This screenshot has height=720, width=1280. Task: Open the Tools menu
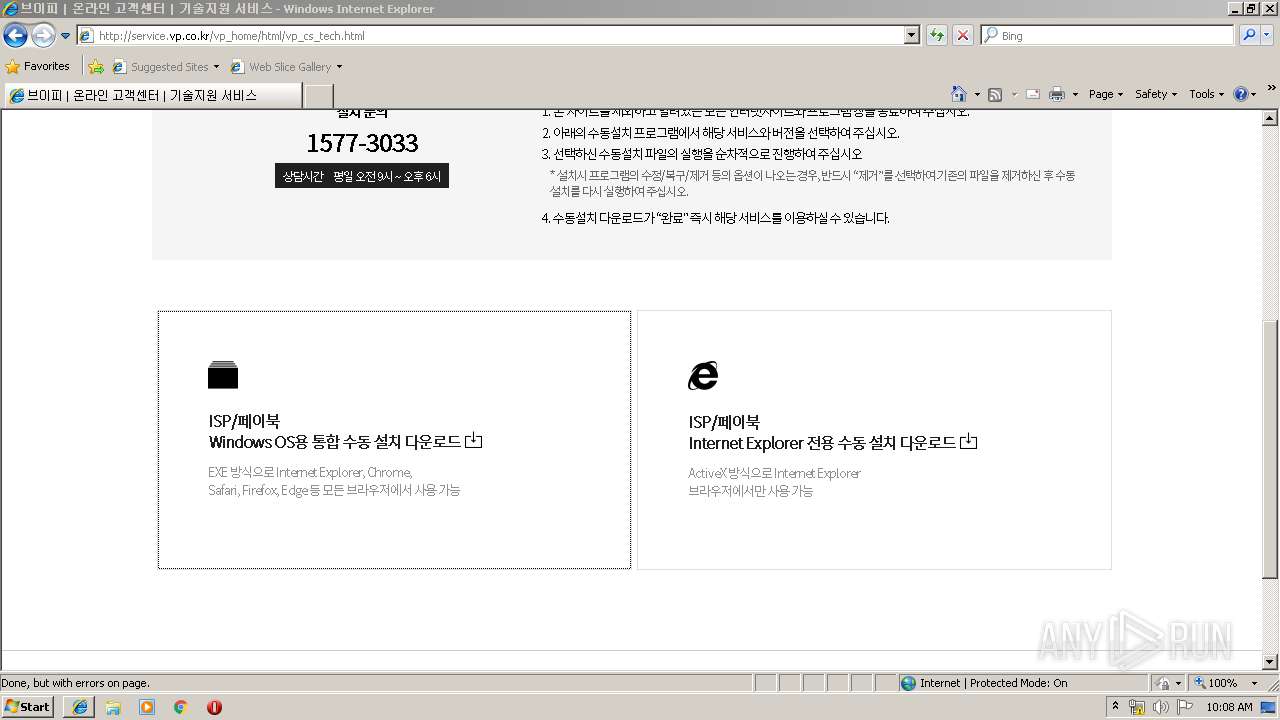click(1206, 94)
